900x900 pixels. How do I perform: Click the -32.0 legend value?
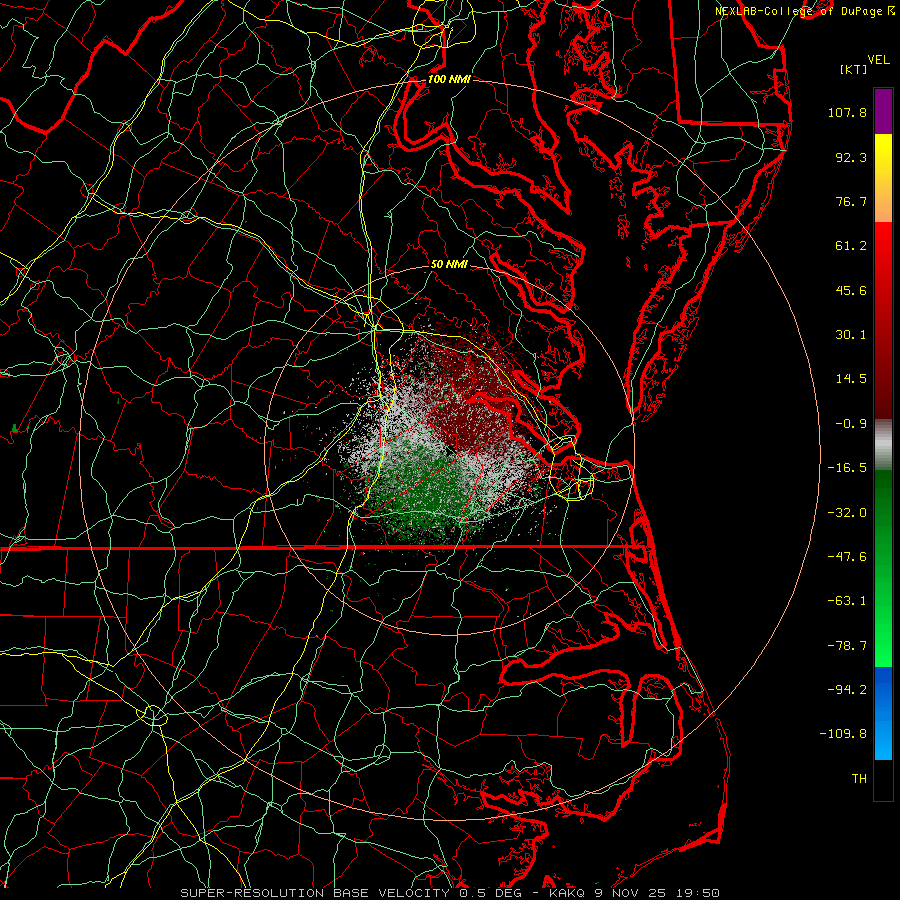[847, 513]
